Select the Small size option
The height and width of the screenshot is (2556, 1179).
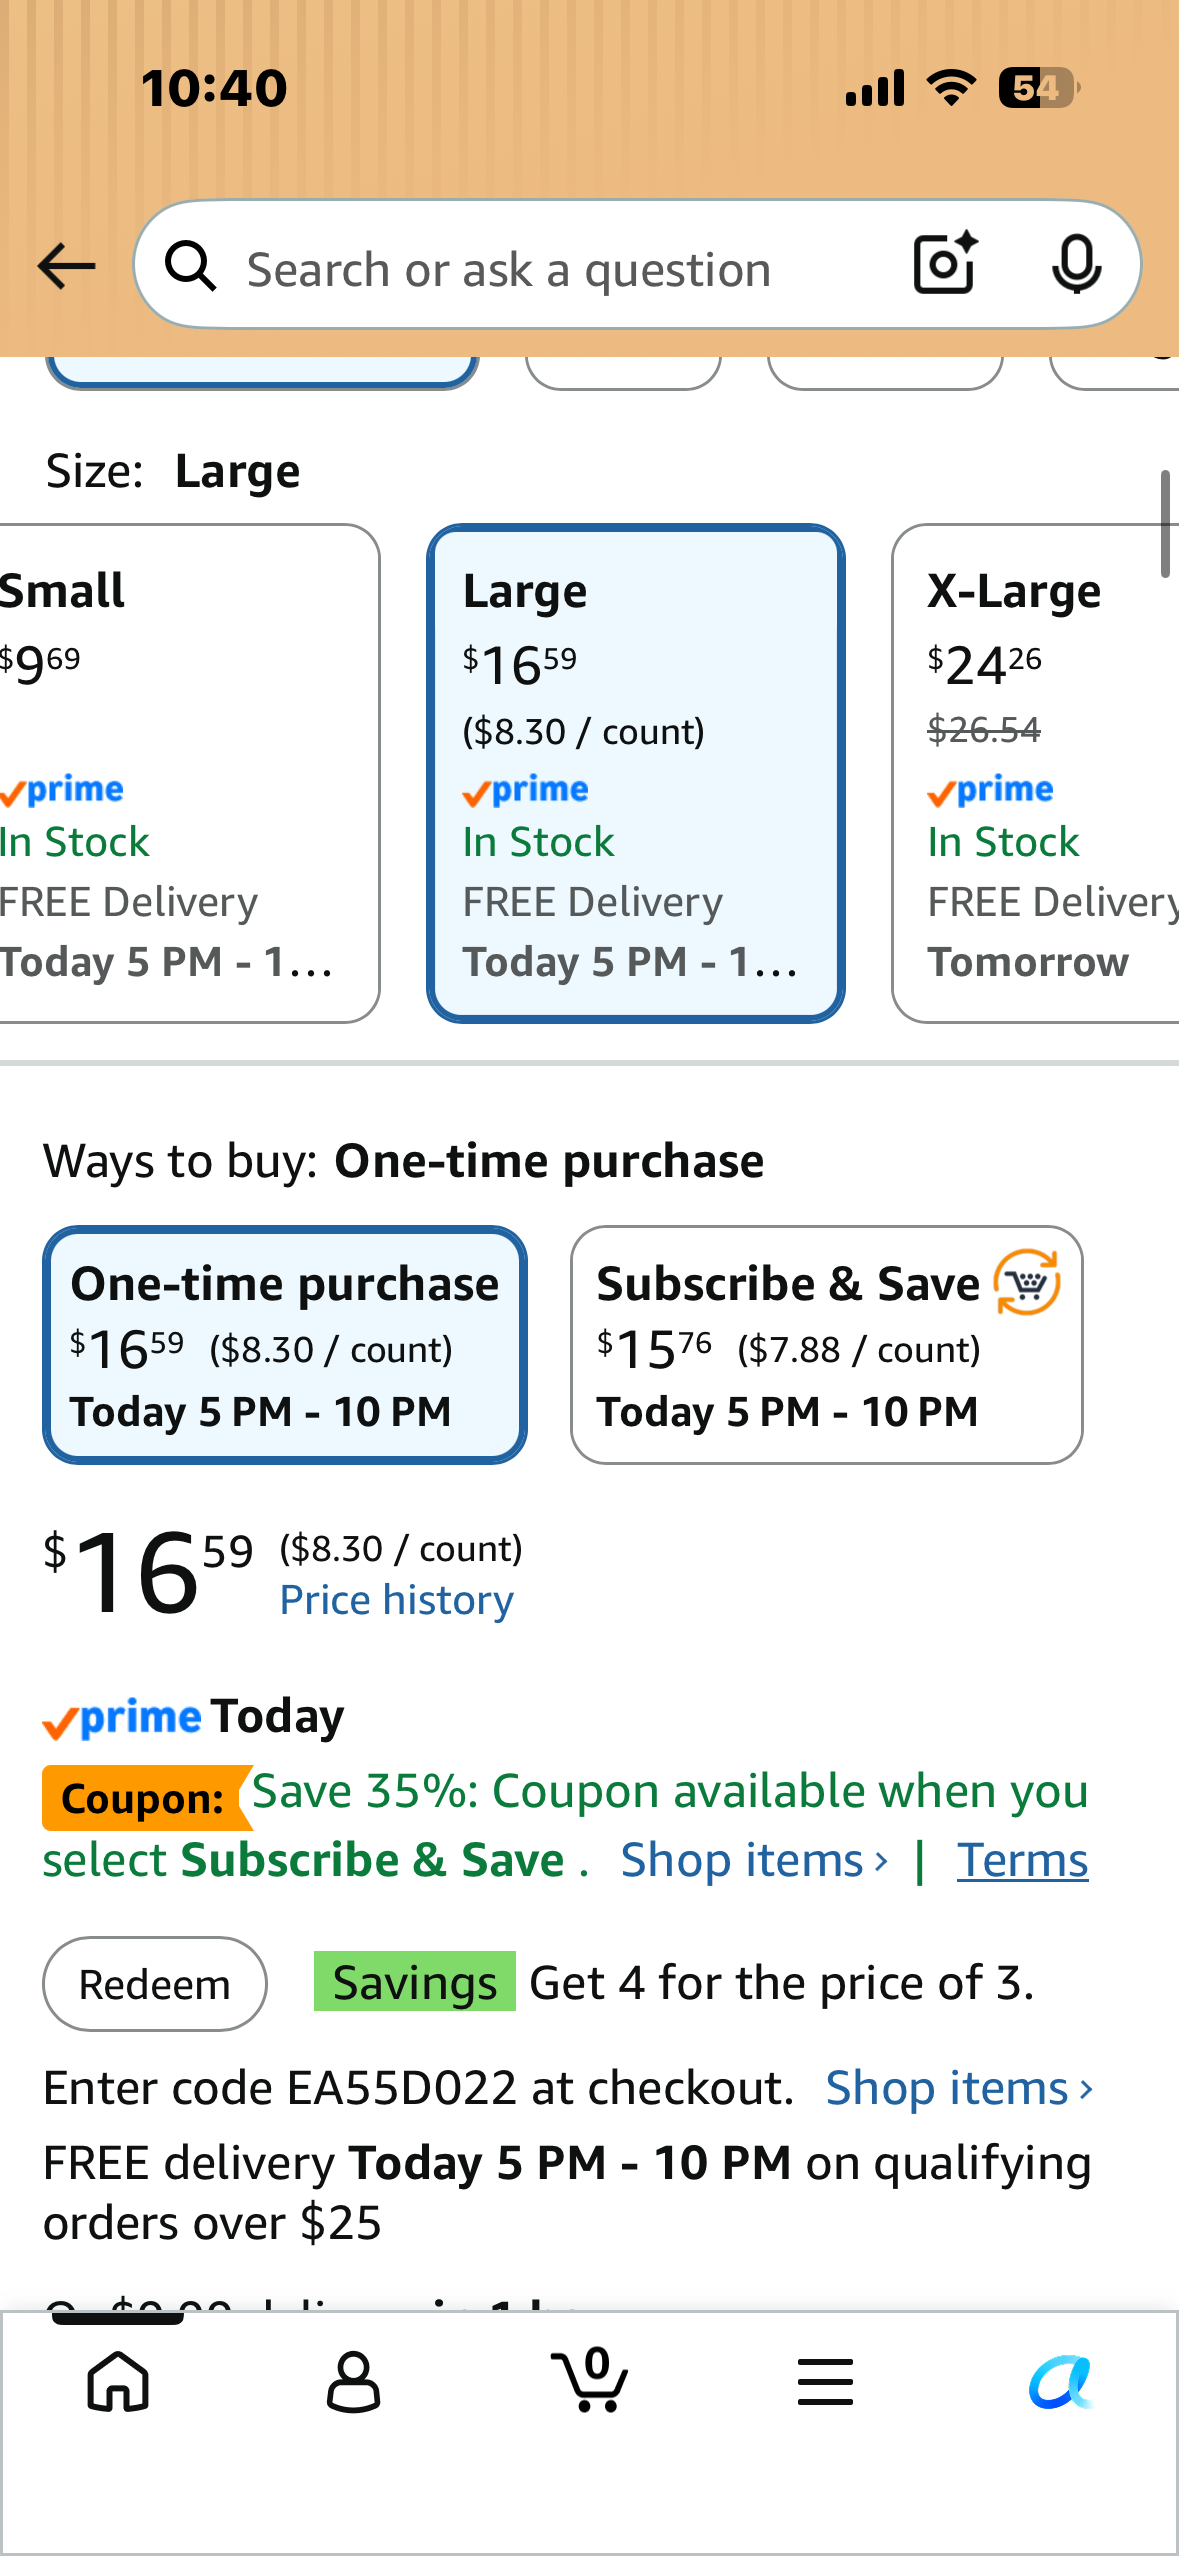click(x=186, y=773)
